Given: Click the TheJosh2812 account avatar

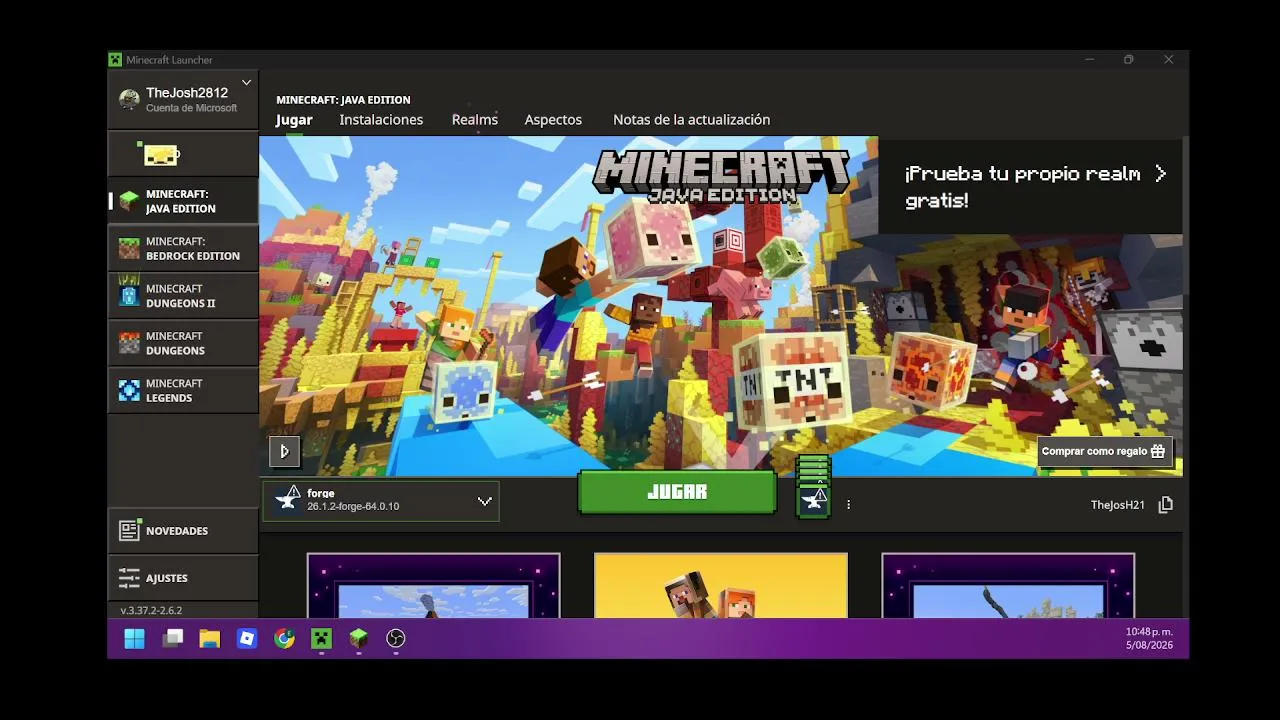Looking at the screenshot, I should pyautogui.click(x=129, y=99).
